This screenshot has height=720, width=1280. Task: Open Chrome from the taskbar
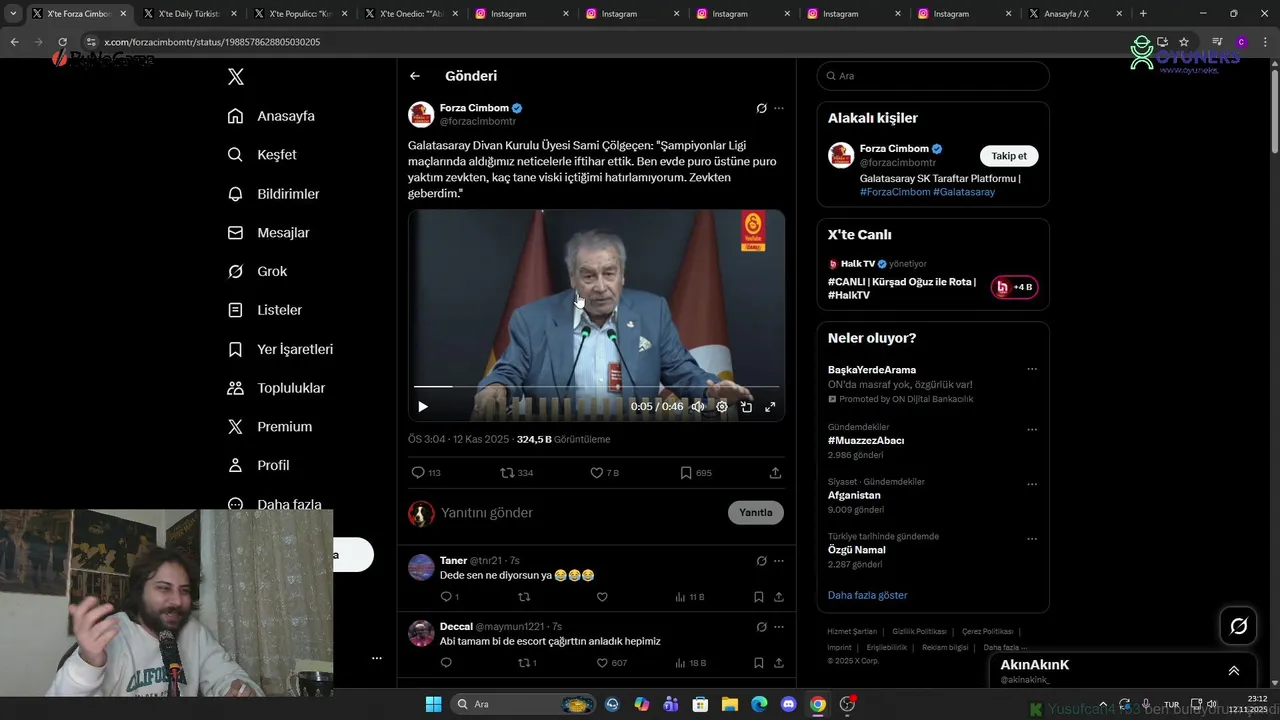click(818, 704)
